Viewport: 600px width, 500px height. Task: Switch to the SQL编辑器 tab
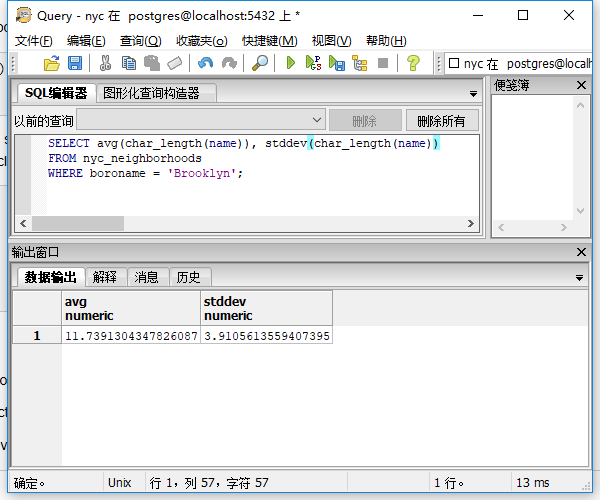point(56,93)
